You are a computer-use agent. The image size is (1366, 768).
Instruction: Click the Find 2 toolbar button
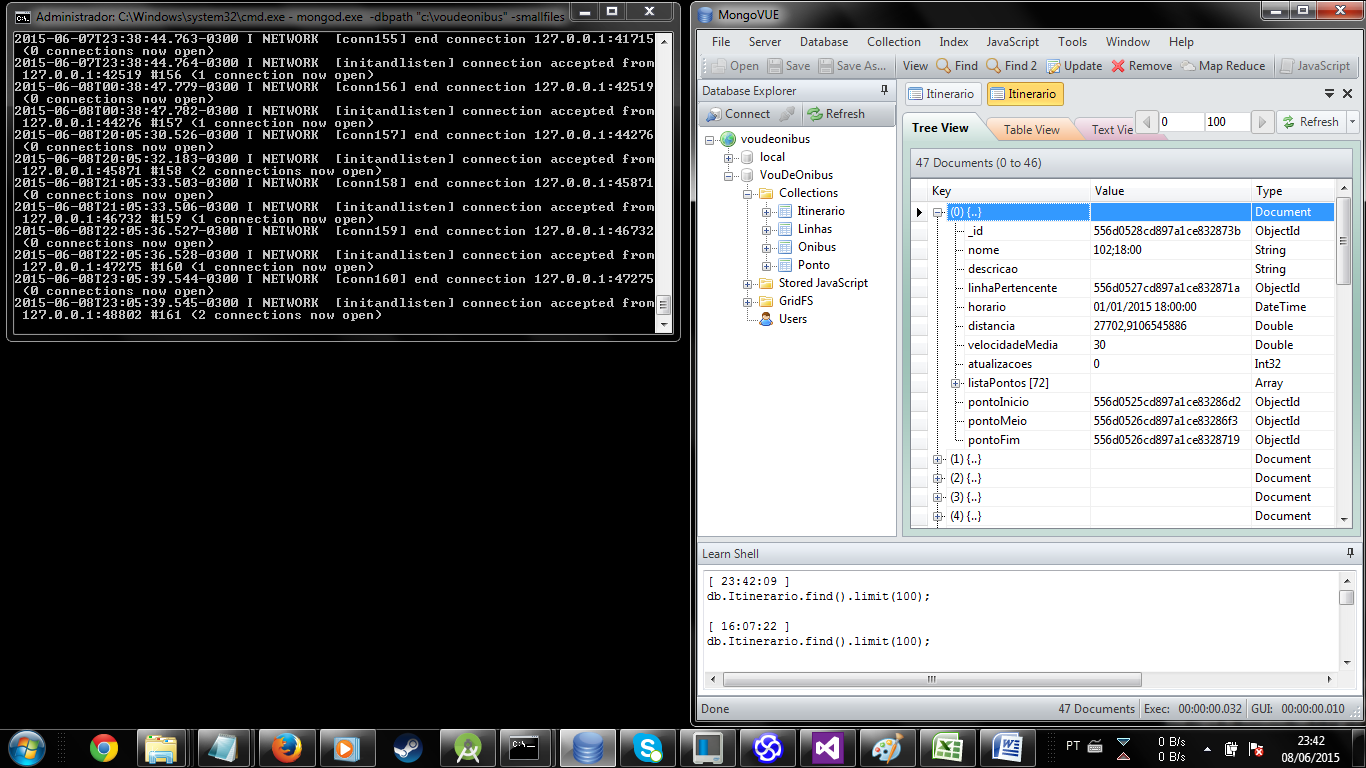click(x=1012, y=66)
